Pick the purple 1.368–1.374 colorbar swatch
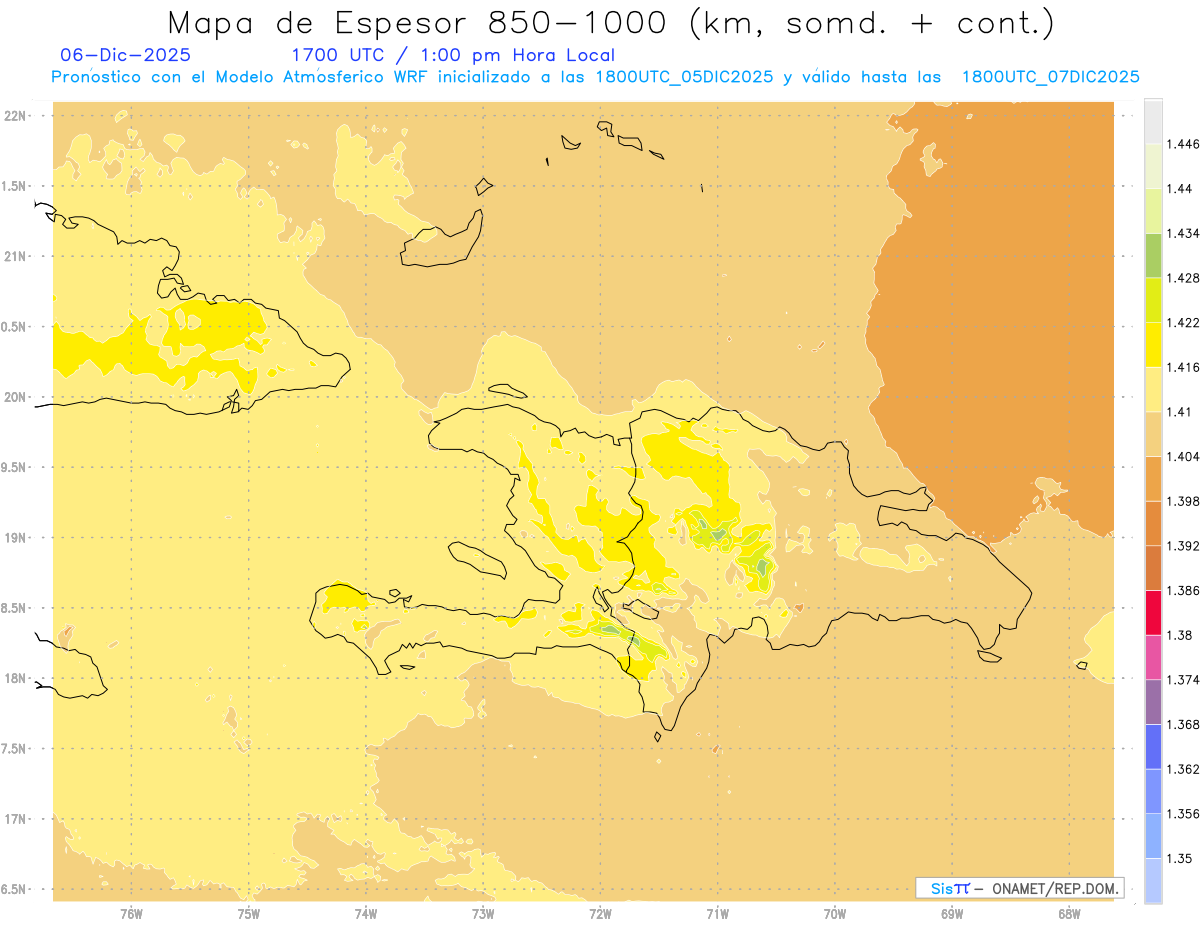The image size is (1200, 927). (1153, 702)
